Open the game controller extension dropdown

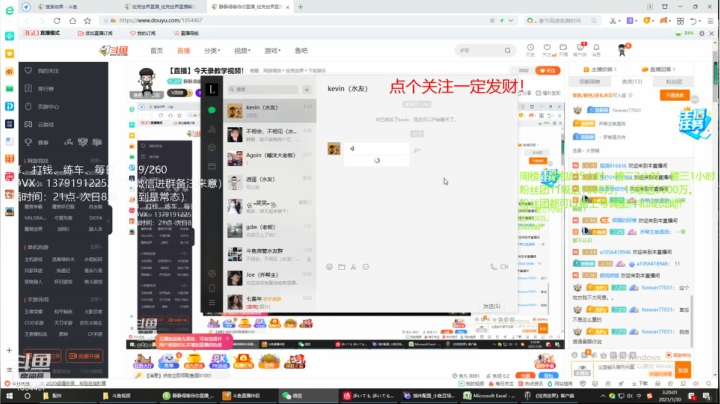tap(664, 21)
